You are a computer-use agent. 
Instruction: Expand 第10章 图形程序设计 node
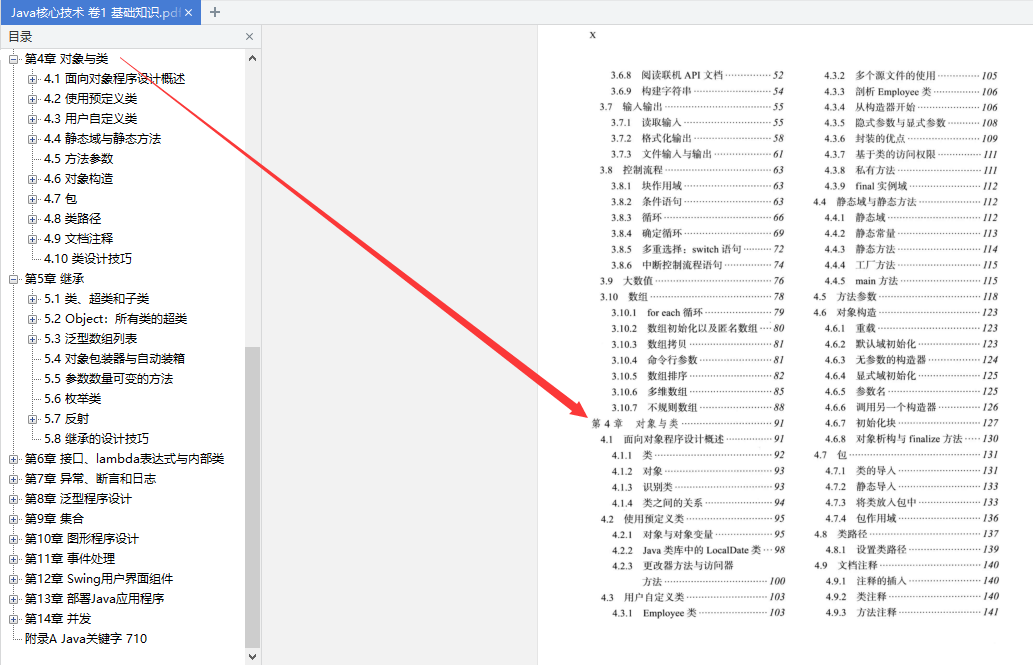13,539
